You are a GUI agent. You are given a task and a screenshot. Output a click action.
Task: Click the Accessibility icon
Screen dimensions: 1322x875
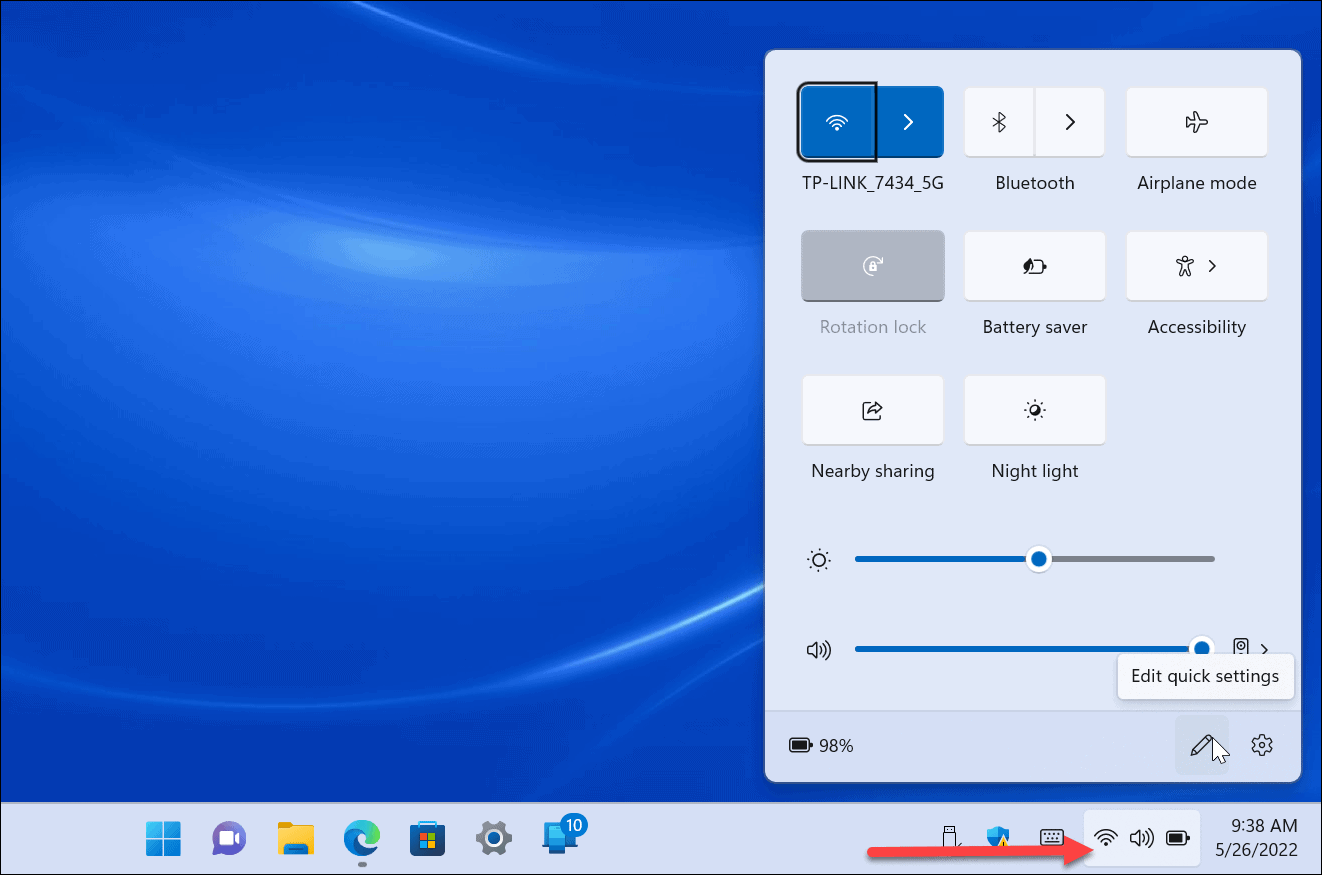pos(1184,266)
